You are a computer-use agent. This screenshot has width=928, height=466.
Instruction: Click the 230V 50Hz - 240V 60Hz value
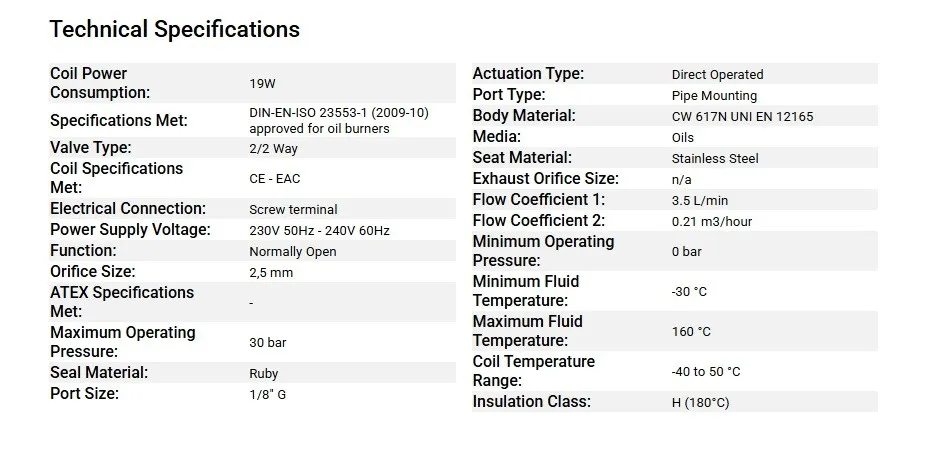tap(319, 231)
